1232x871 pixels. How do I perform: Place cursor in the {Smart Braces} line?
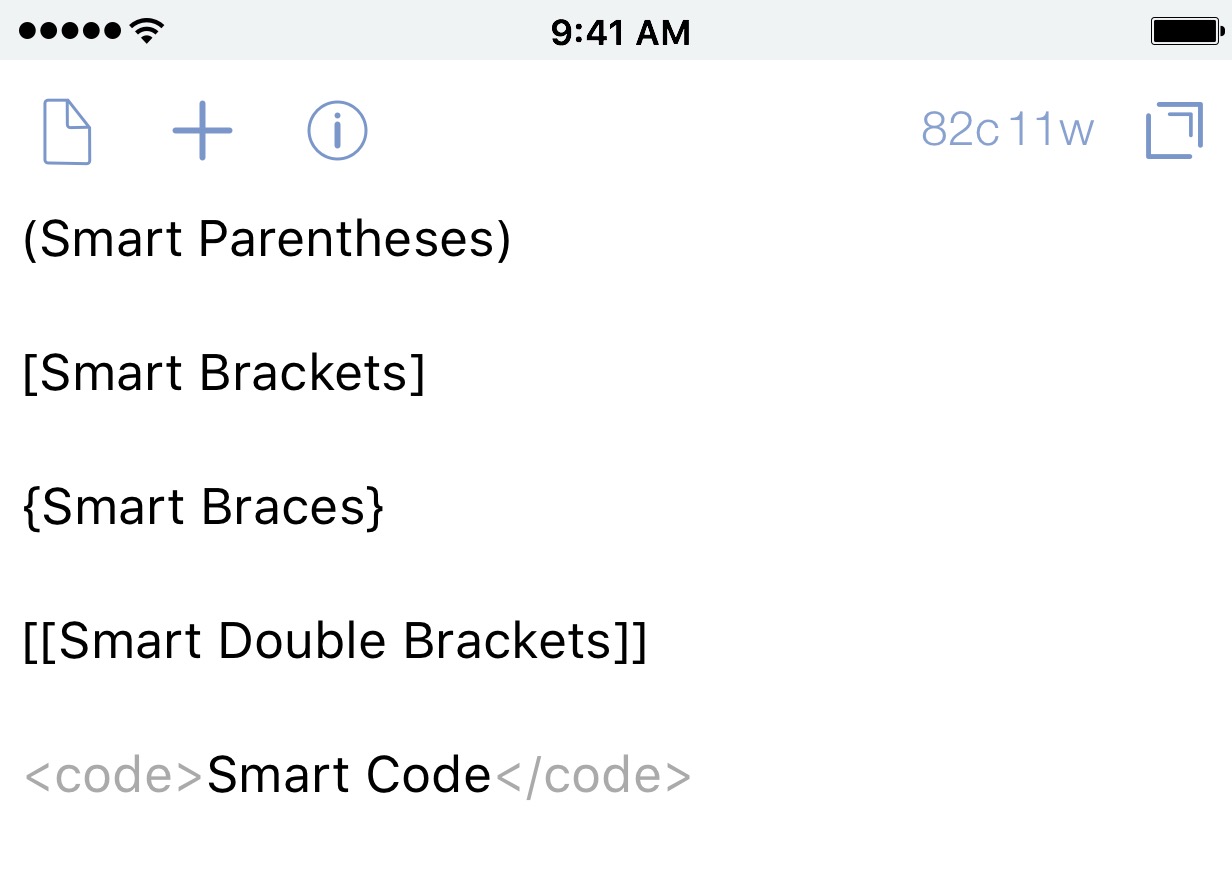(x=203, y=507)
